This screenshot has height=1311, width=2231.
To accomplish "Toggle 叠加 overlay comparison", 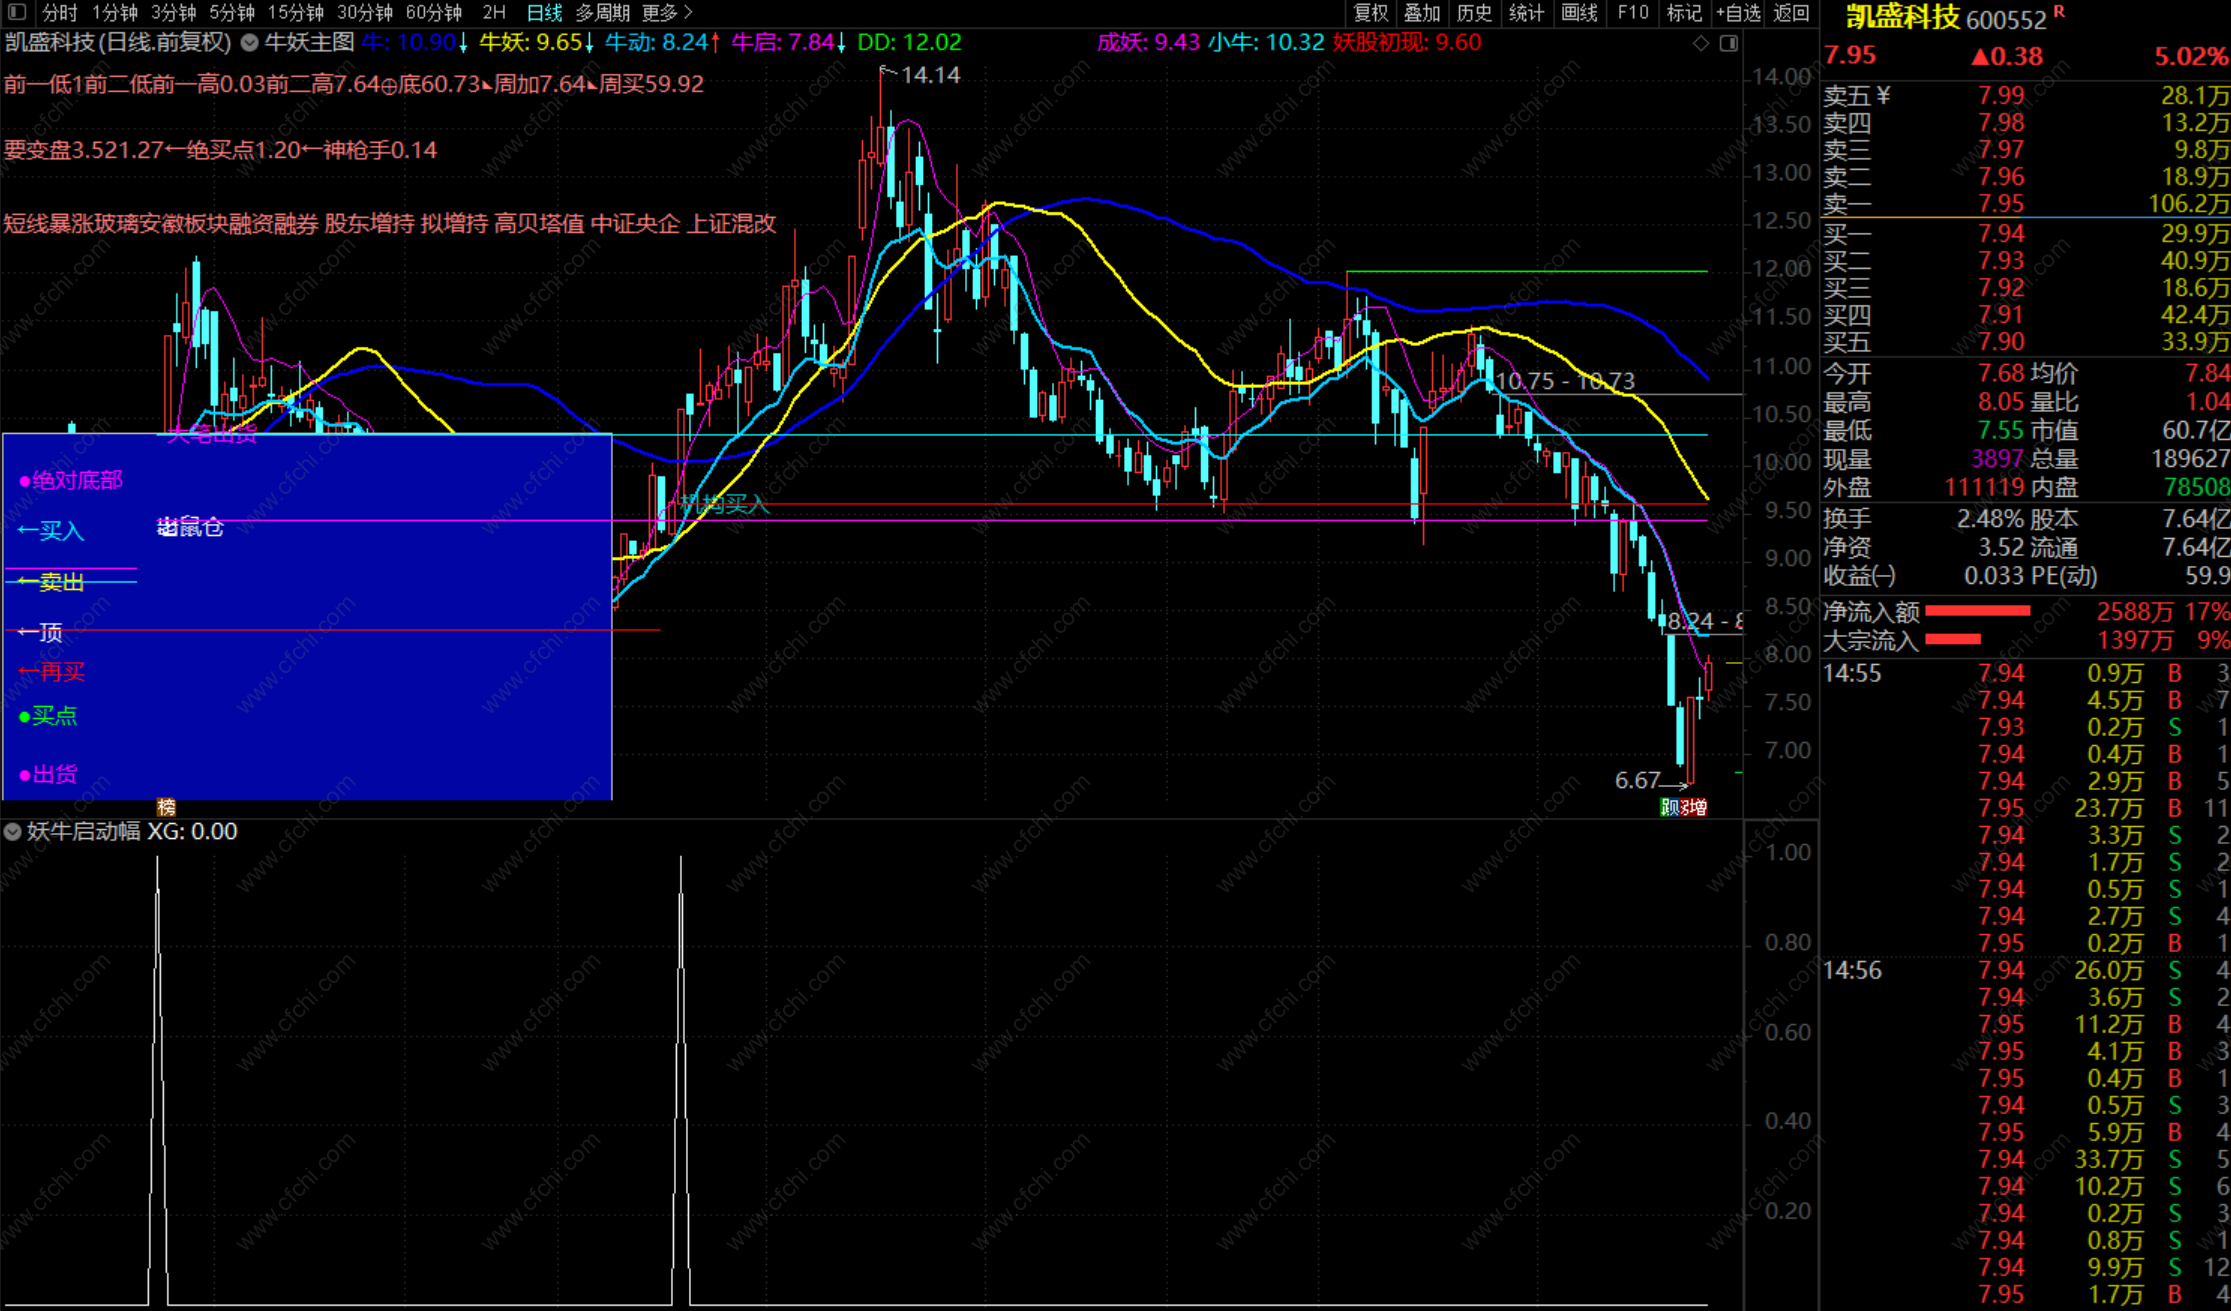I will [x=1422, y=12].
